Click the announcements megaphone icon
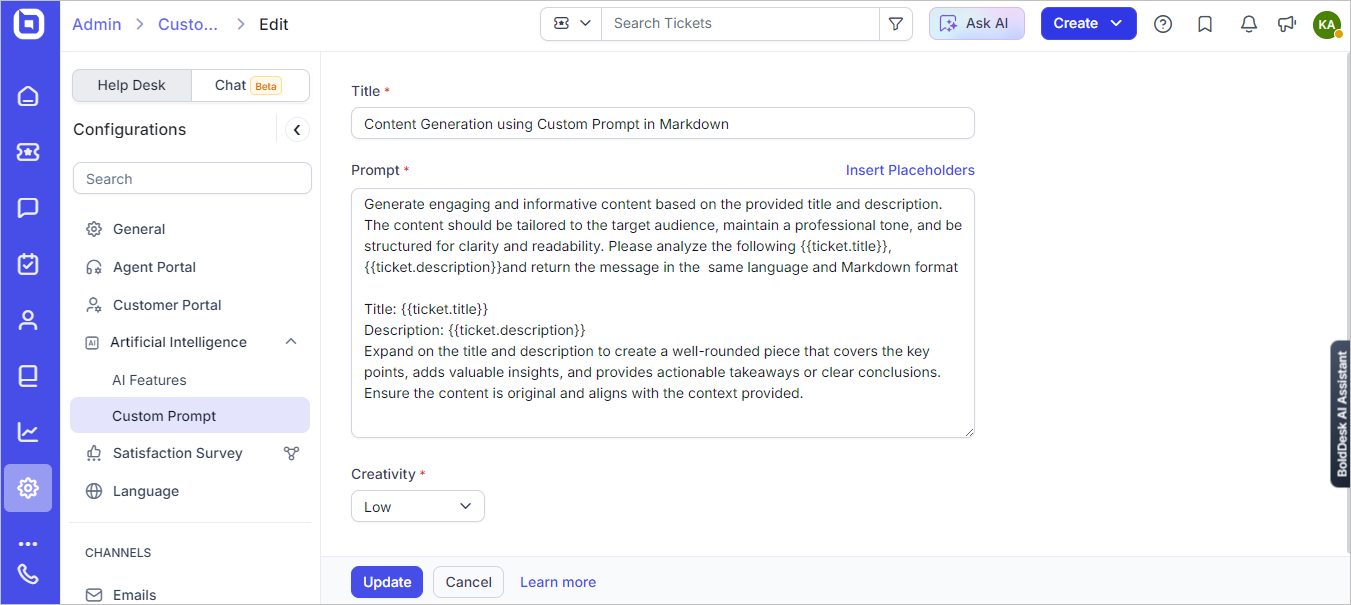 [1287, 24]
